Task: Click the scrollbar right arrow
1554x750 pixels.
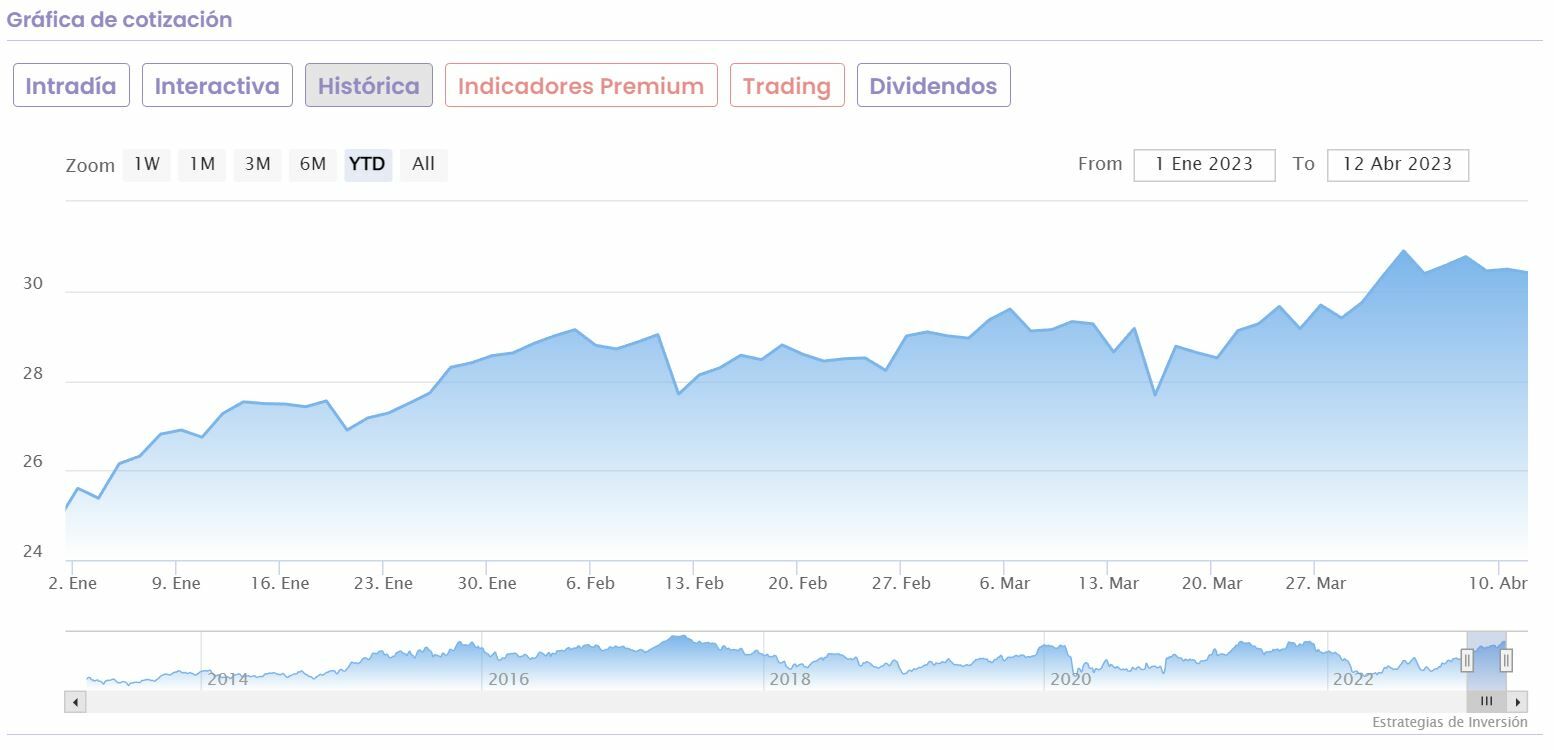Action: tap(1518, 702)
